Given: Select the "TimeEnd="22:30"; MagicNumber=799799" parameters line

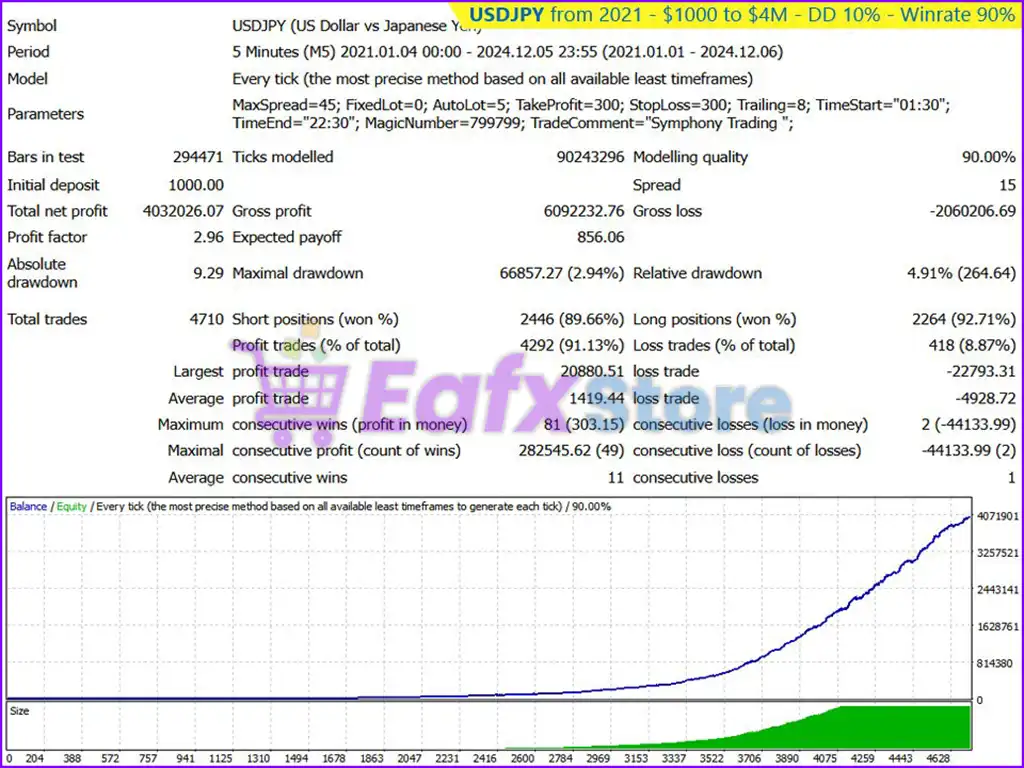Looking at the screenshot, I should 513,123.
